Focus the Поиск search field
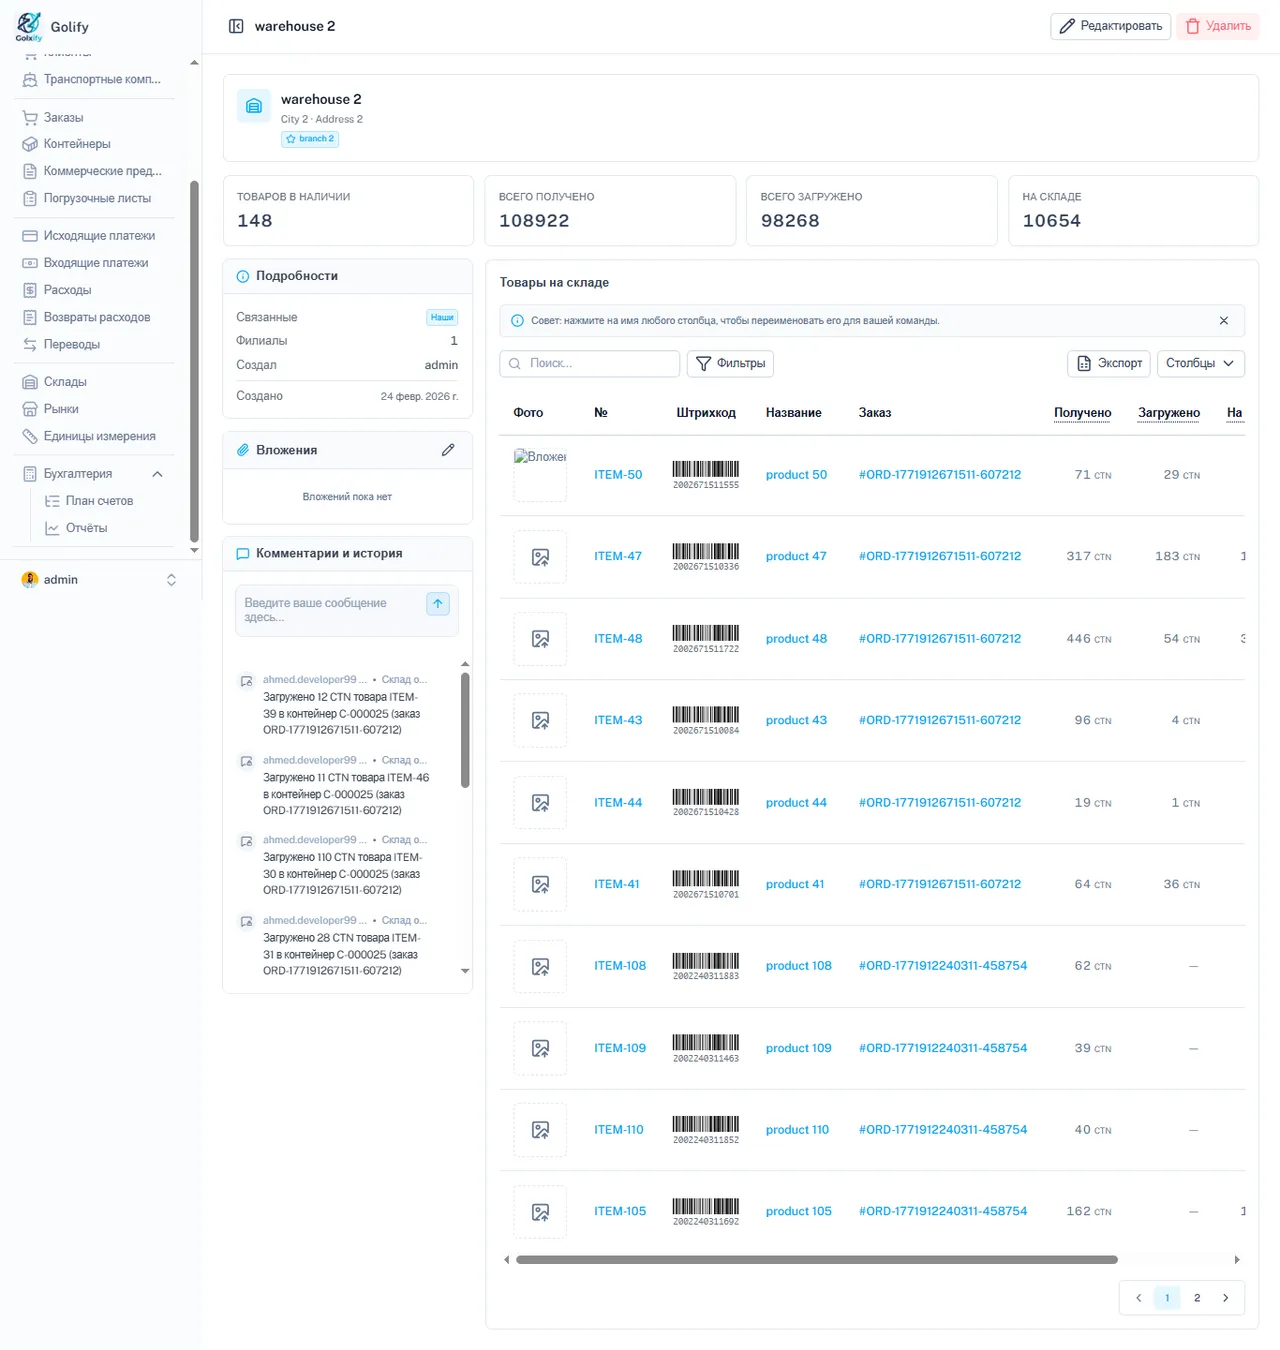1280x1350 pixels. tap(590, 364)
